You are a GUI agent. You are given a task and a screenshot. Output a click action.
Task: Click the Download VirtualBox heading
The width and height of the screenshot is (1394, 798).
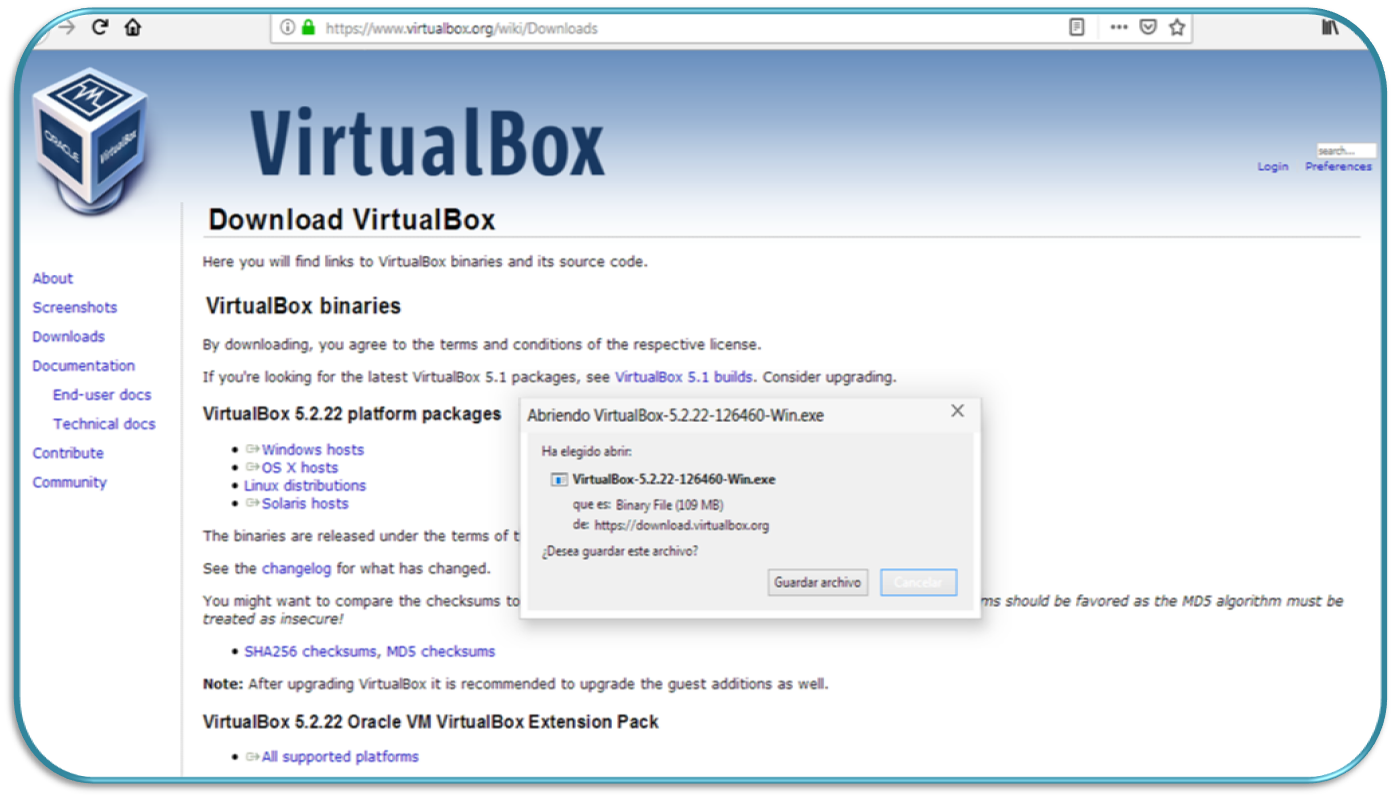tap(352, 220)
